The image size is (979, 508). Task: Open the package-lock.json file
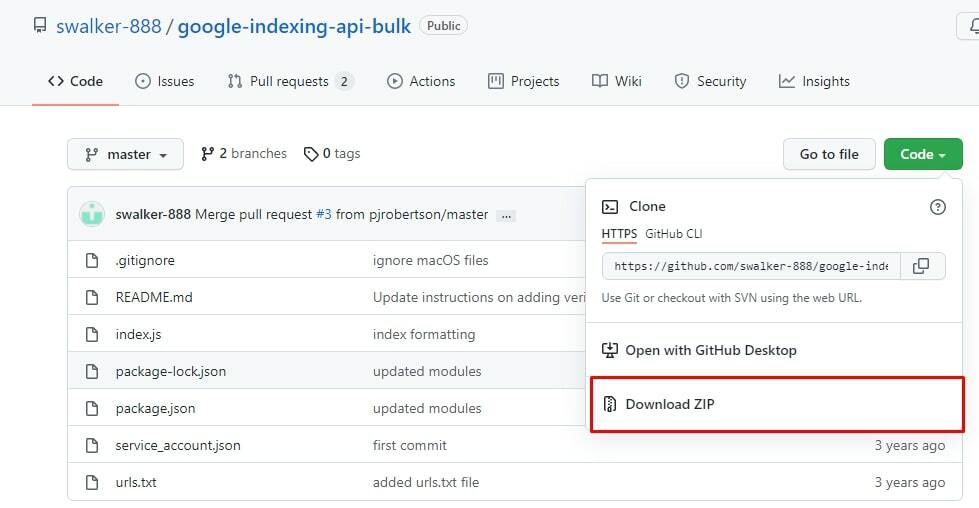click(170, 371)
